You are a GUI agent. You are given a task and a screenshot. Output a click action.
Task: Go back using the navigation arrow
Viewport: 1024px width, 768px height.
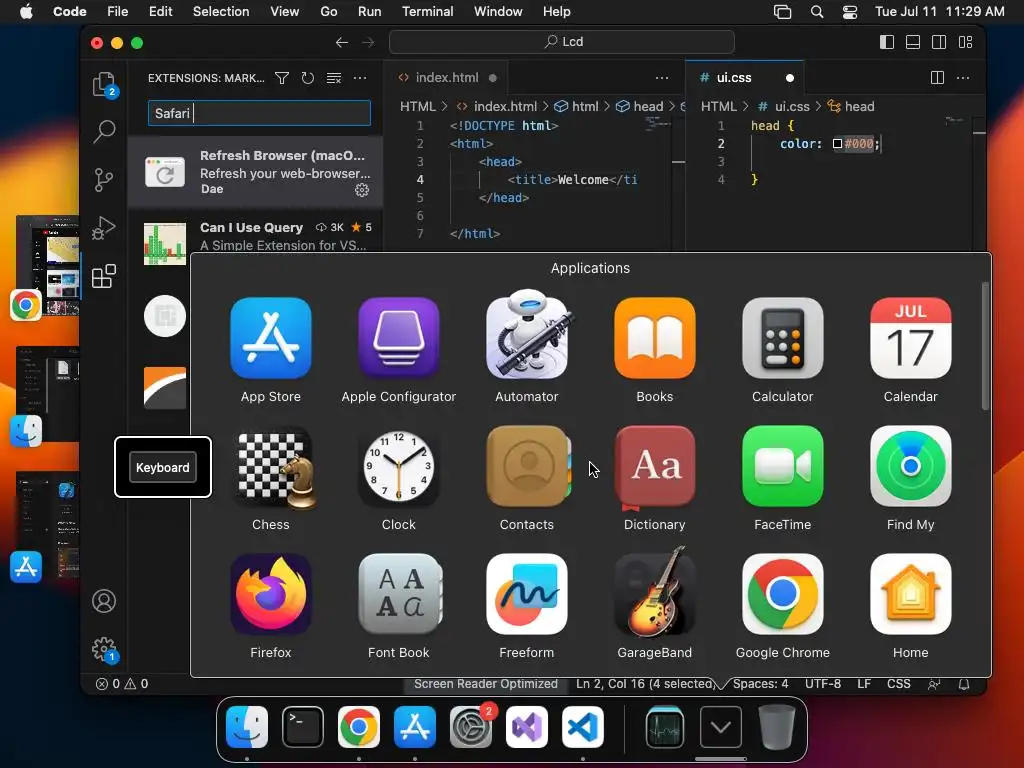pos(342,42)
